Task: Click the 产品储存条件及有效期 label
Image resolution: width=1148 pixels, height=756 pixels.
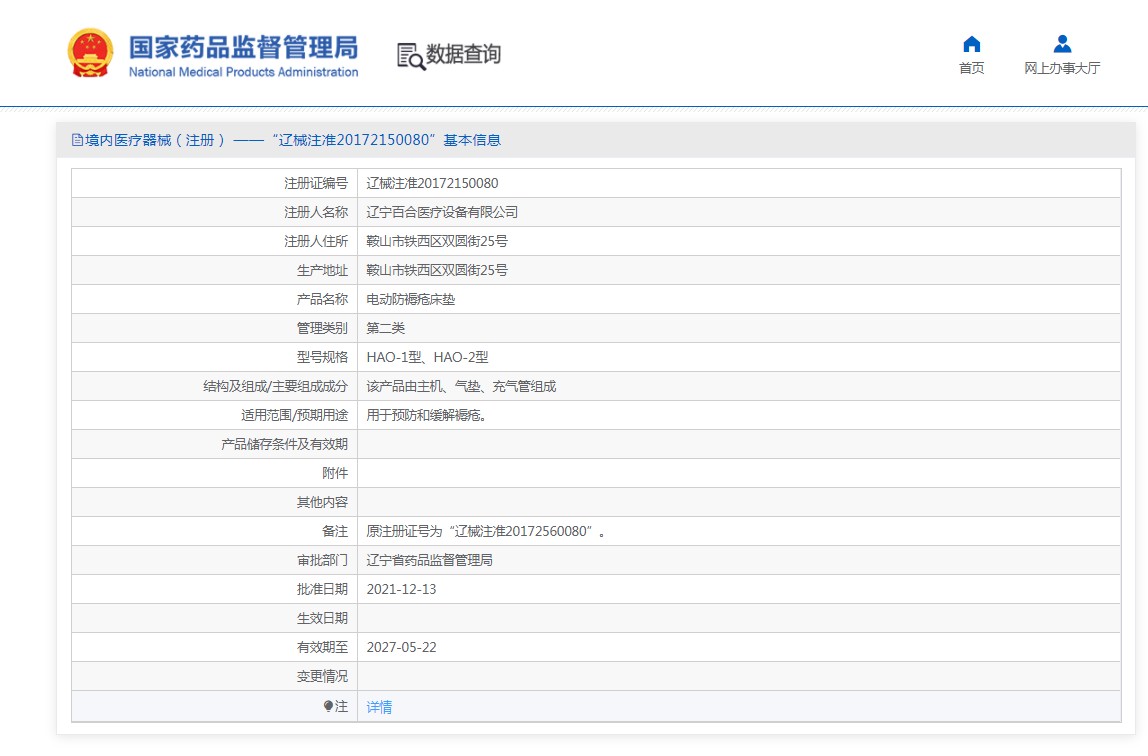Action: coord(285,444)
